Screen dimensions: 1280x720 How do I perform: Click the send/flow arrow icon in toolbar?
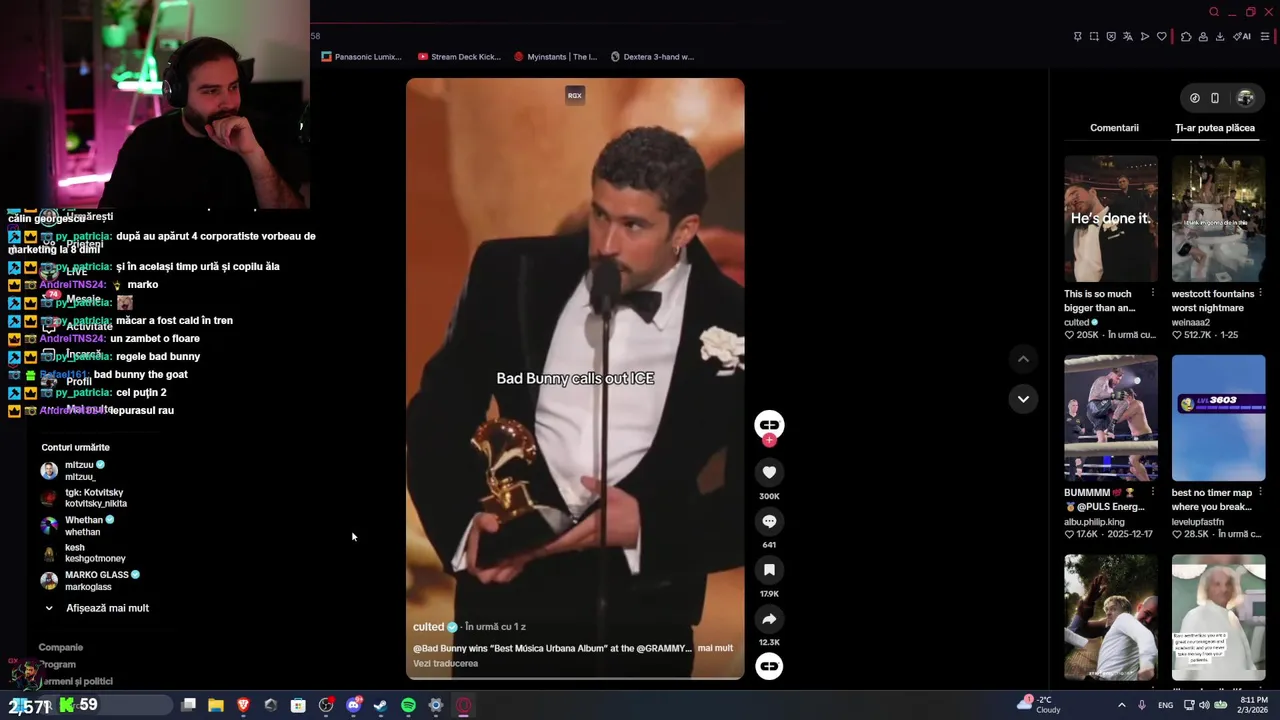point(1145,37)
